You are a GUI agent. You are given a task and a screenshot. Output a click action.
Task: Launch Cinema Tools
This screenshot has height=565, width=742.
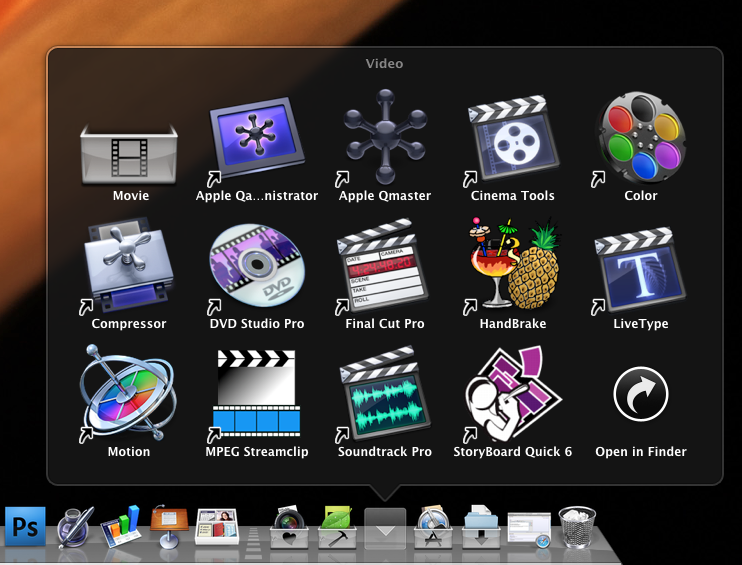[x=513, y=138]
